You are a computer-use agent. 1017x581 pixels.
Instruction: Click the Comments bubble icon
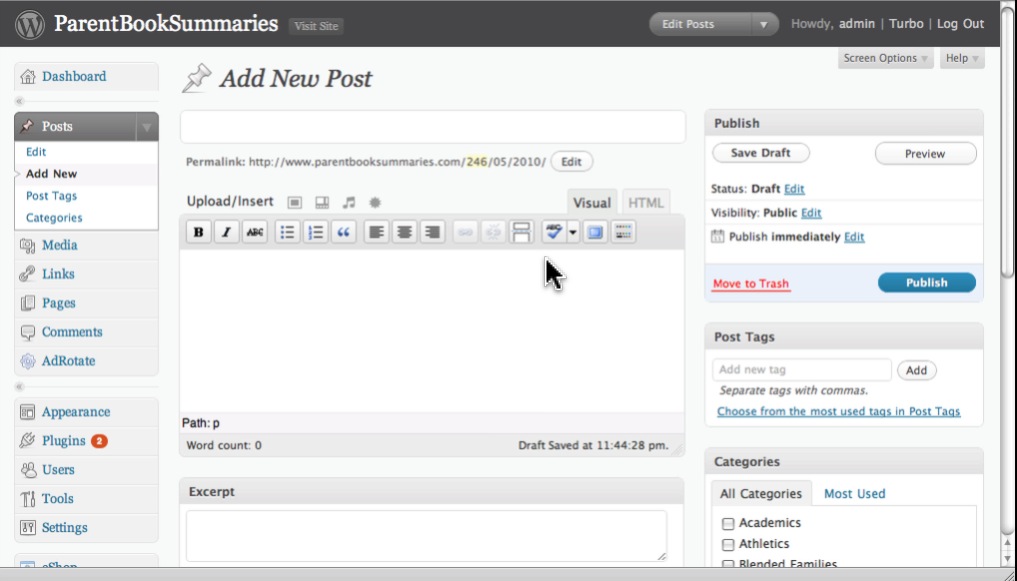(x=28, y=333)
